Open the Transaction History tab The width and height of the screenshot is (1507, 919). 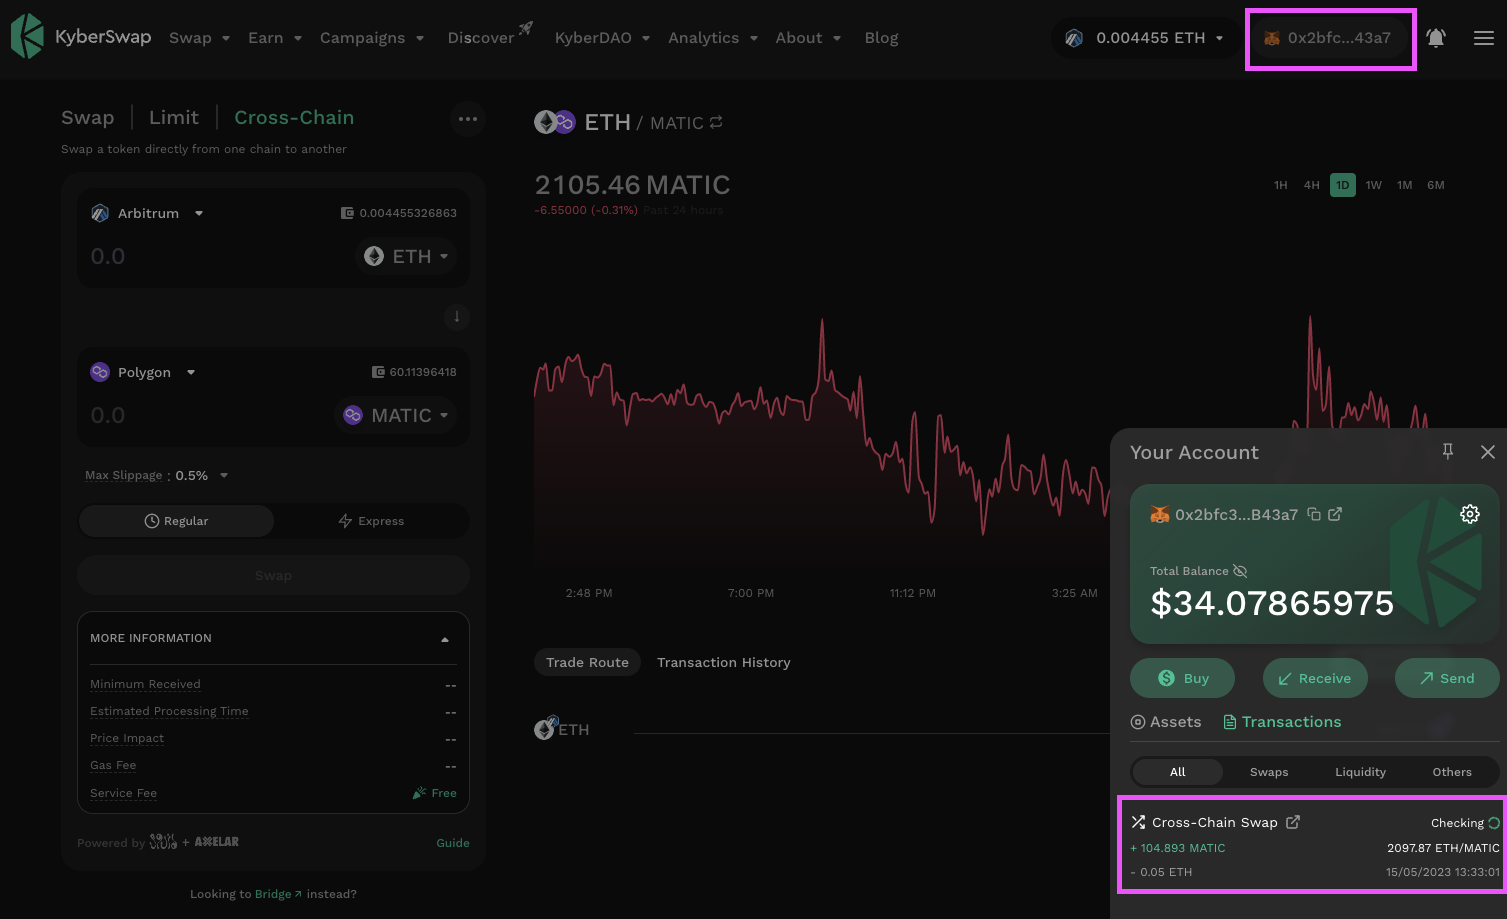coord(723,662)
